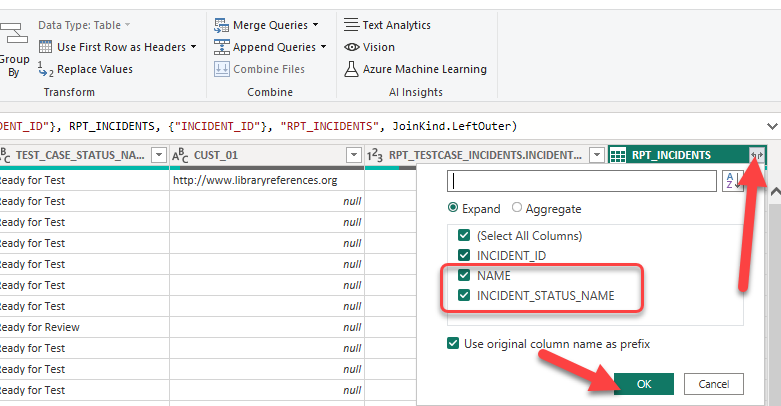Click the TEST_CASE_STATUS_NA column header name
The height and width of the screenshot is (406, 781).
(x=80, y=155)
